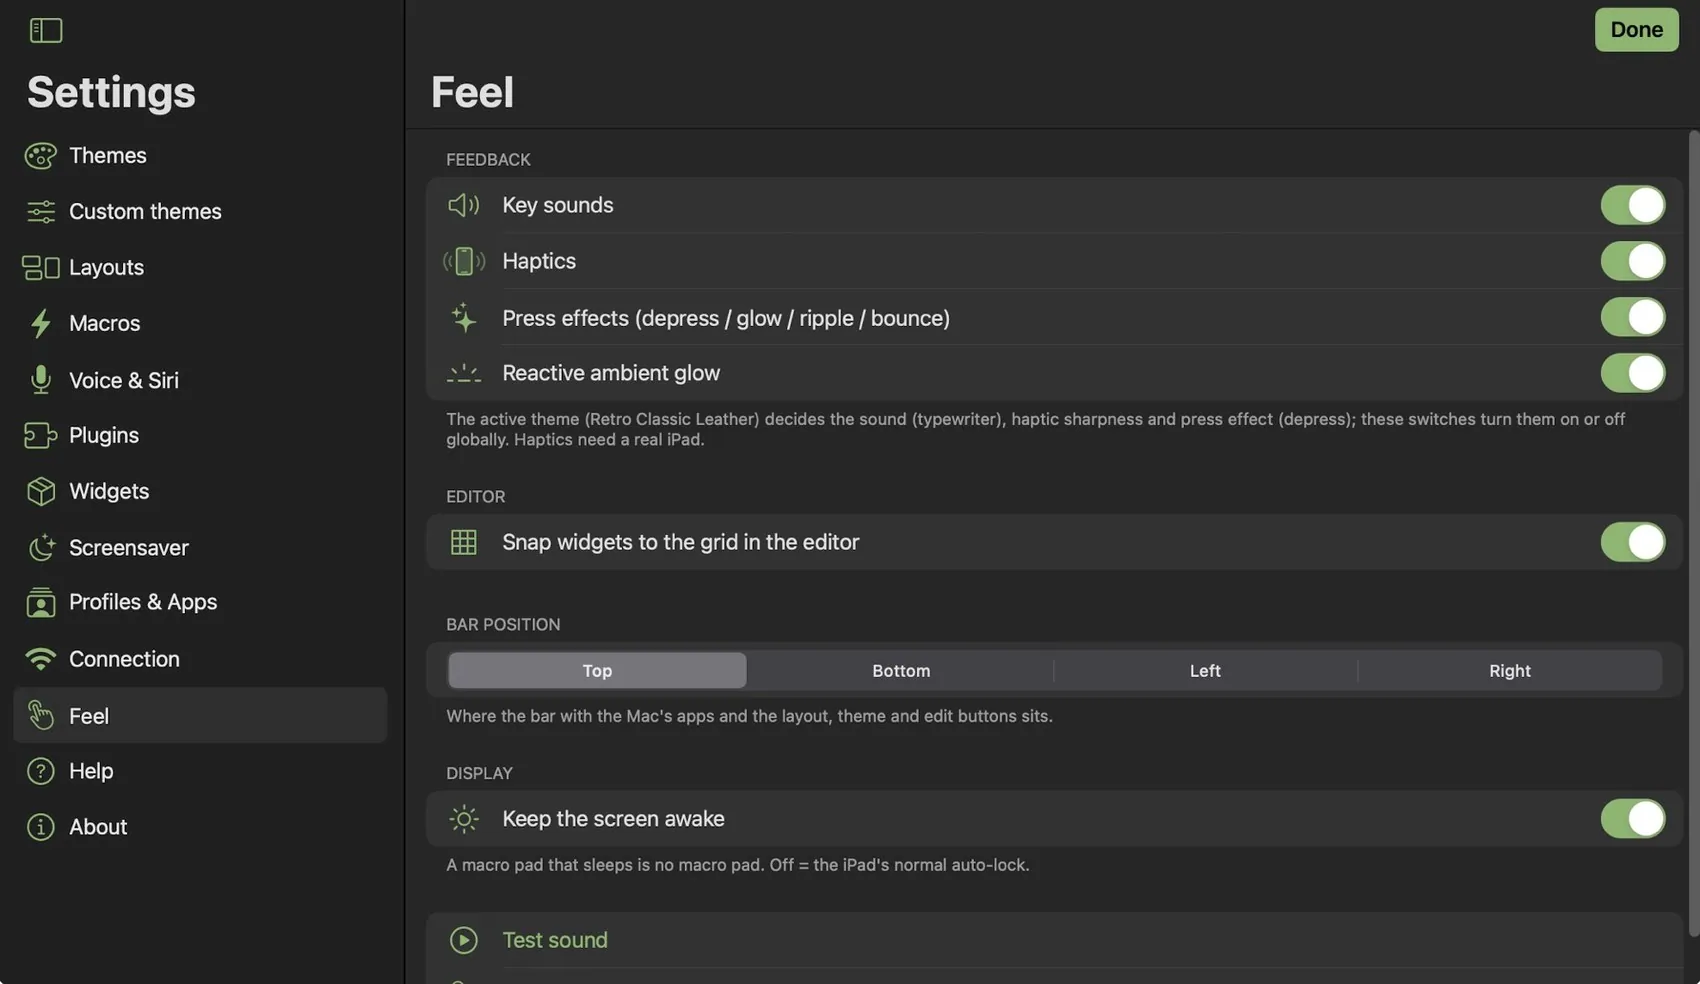
Task: Click the Test sound play icon
Action: click(464, 940)
